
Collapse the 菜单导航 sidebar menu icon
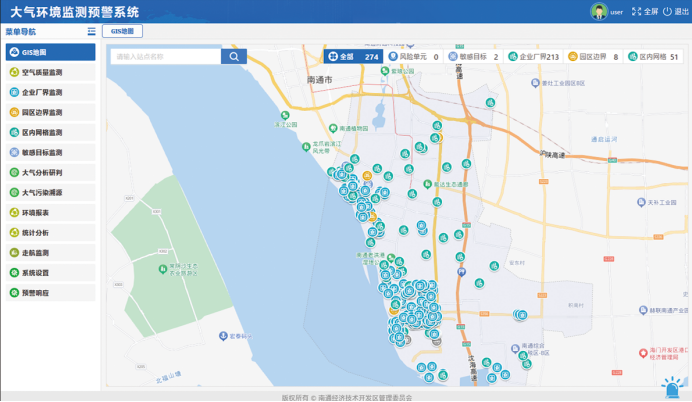point(91,31)
